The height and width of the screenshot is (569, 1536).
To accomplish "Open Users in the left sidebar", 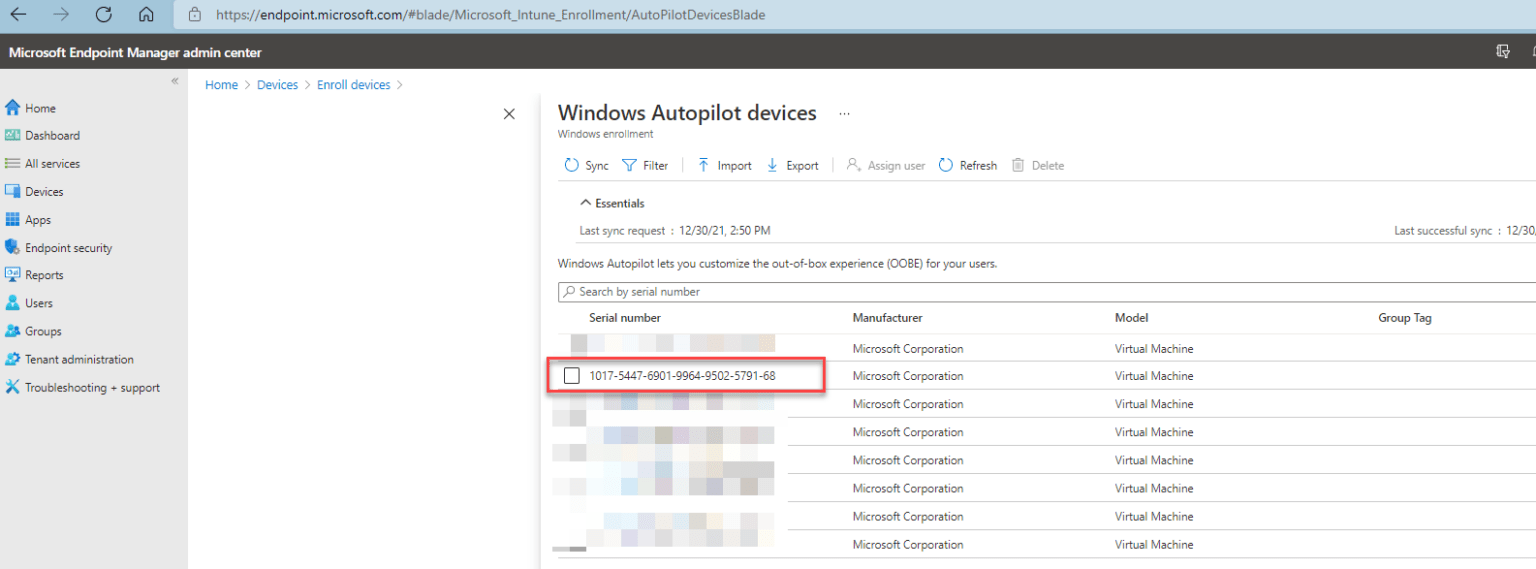I will [39, 303].
